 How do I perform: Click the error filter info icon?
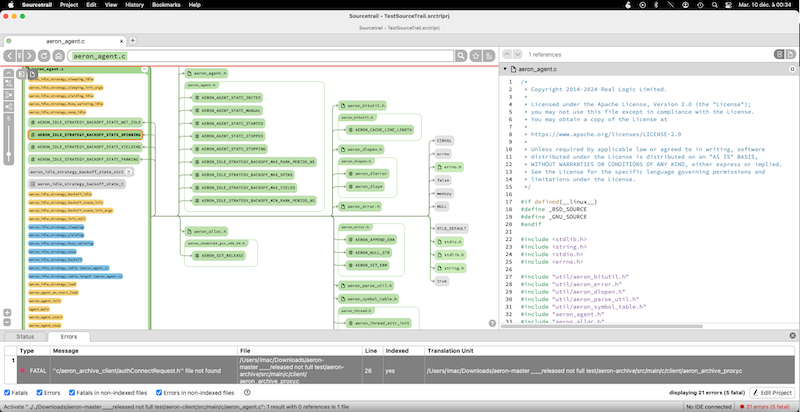(247, 393)
